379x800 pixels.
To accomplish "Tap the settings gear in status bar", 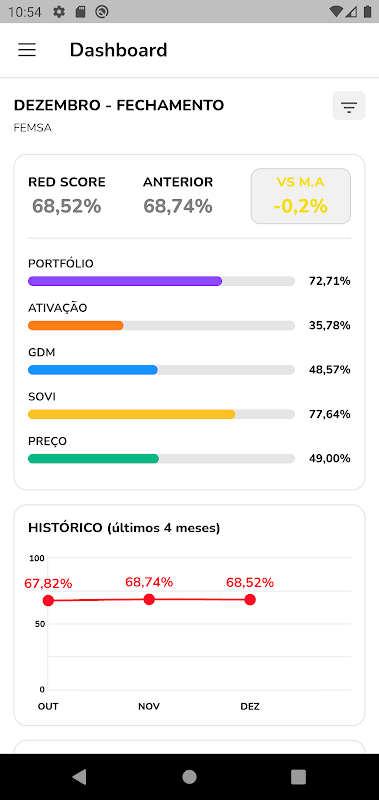I will [59, 12].
